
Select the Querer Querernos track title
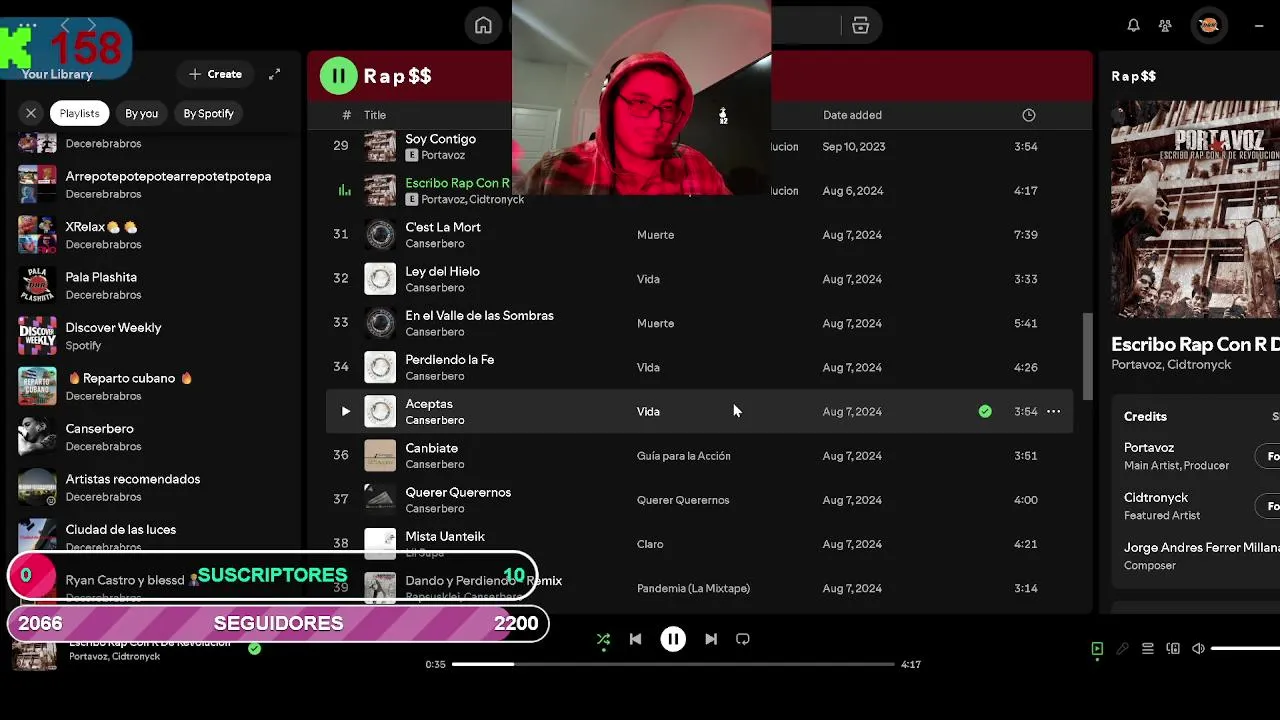coord(458,492)
